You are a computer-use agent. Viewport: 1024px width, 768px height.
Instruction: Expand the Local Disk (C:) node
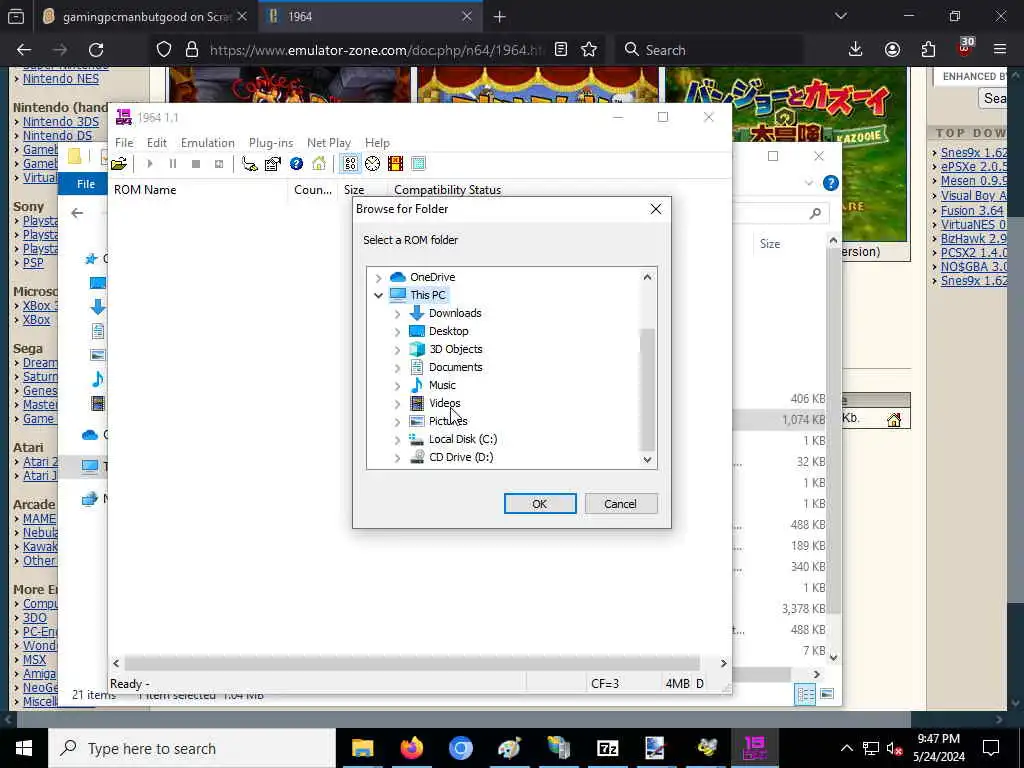[397, 440]
